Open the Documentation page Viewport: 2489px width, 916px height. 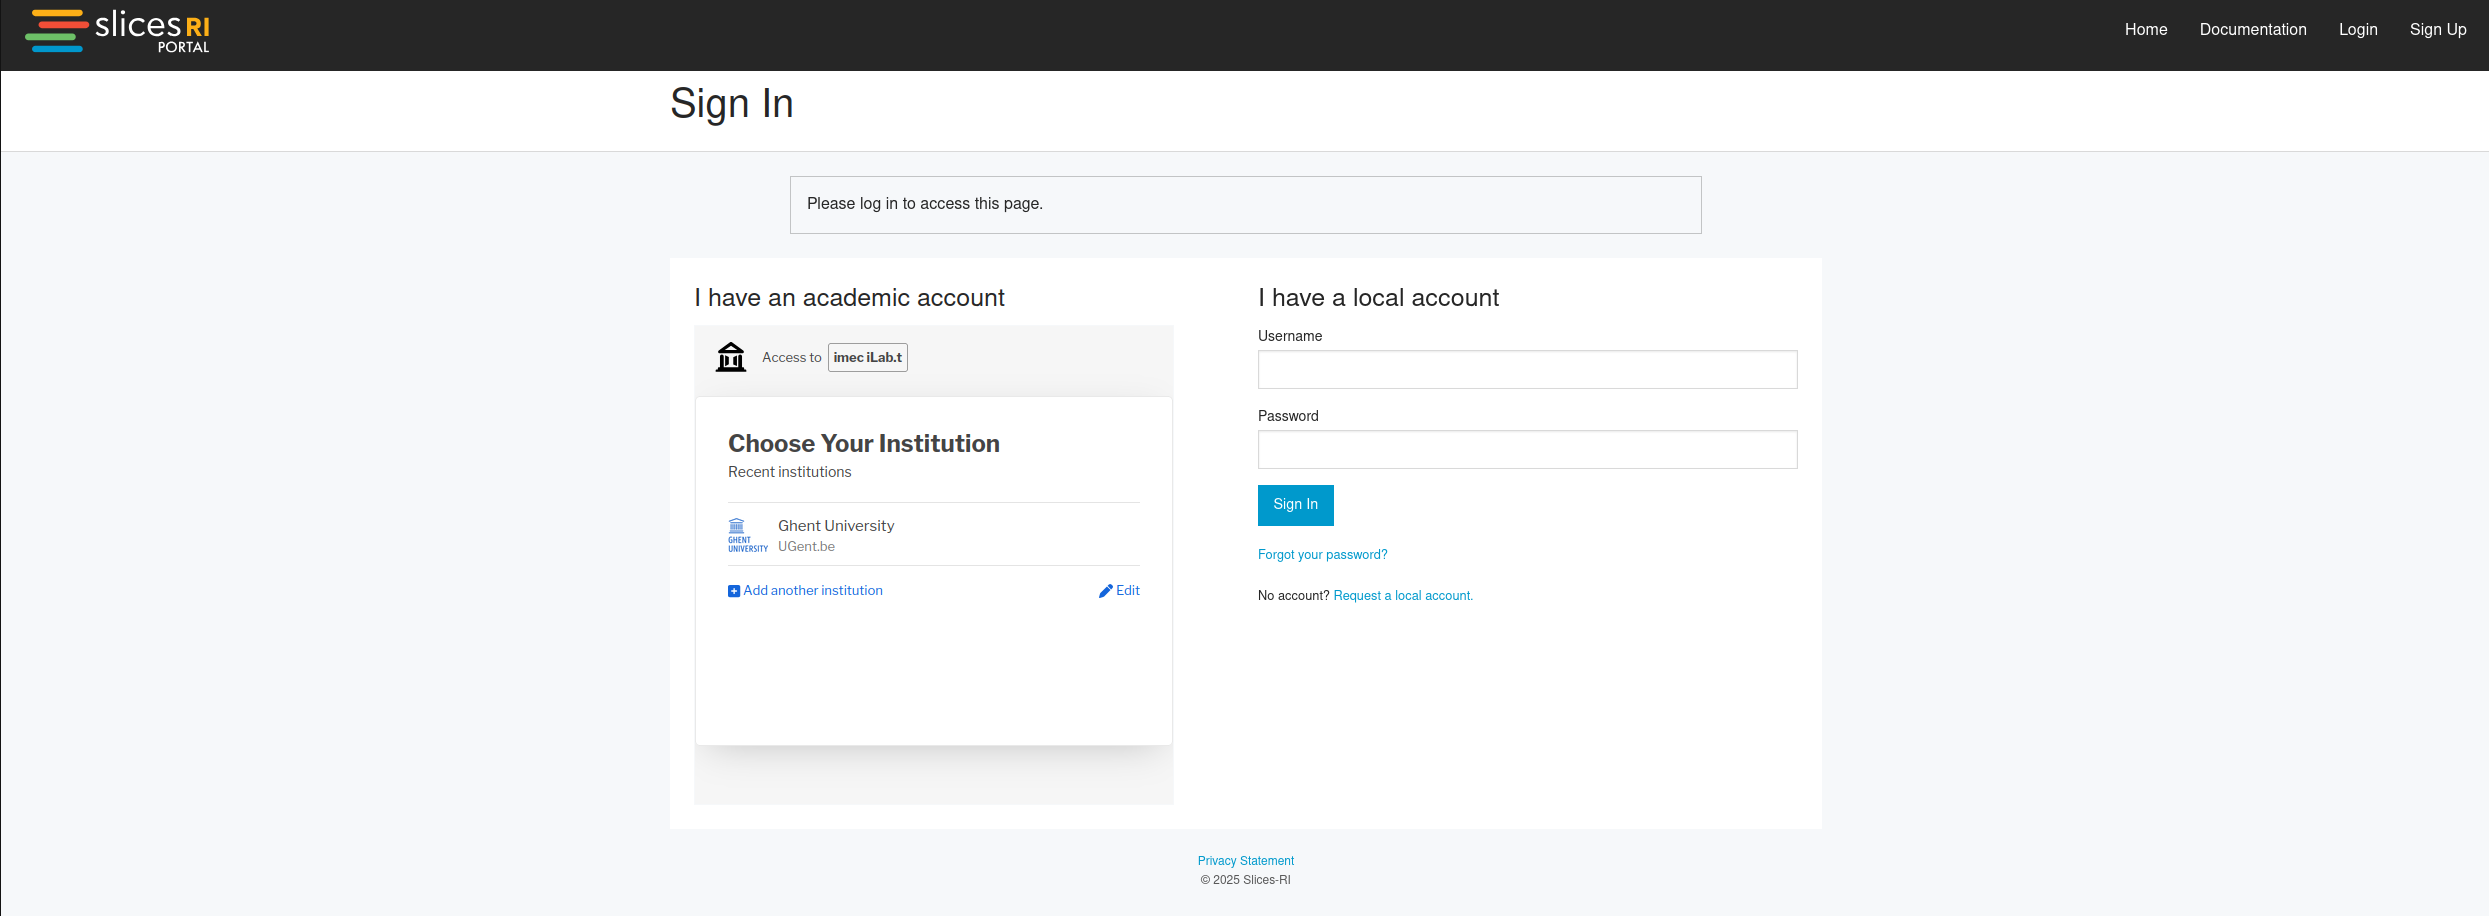(x=2253, y=29)
